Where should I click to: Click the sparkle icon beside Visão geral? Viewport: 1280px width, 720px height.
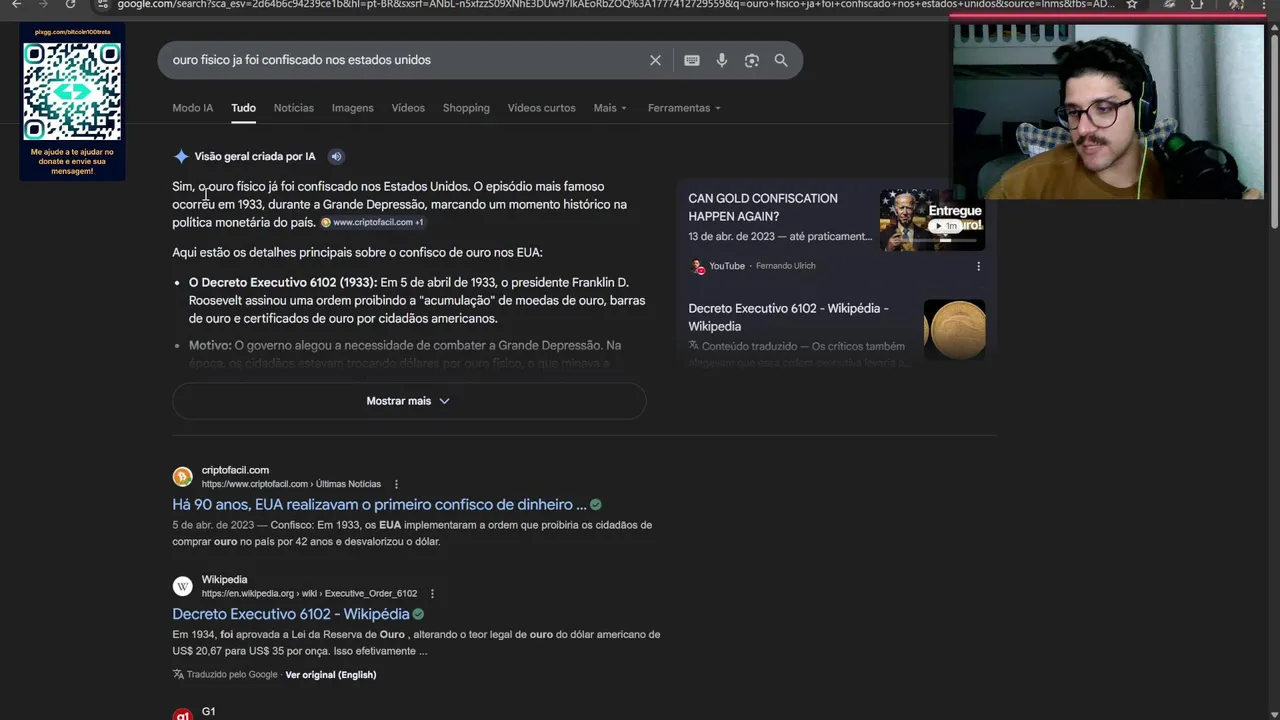[x=181, y=156]
